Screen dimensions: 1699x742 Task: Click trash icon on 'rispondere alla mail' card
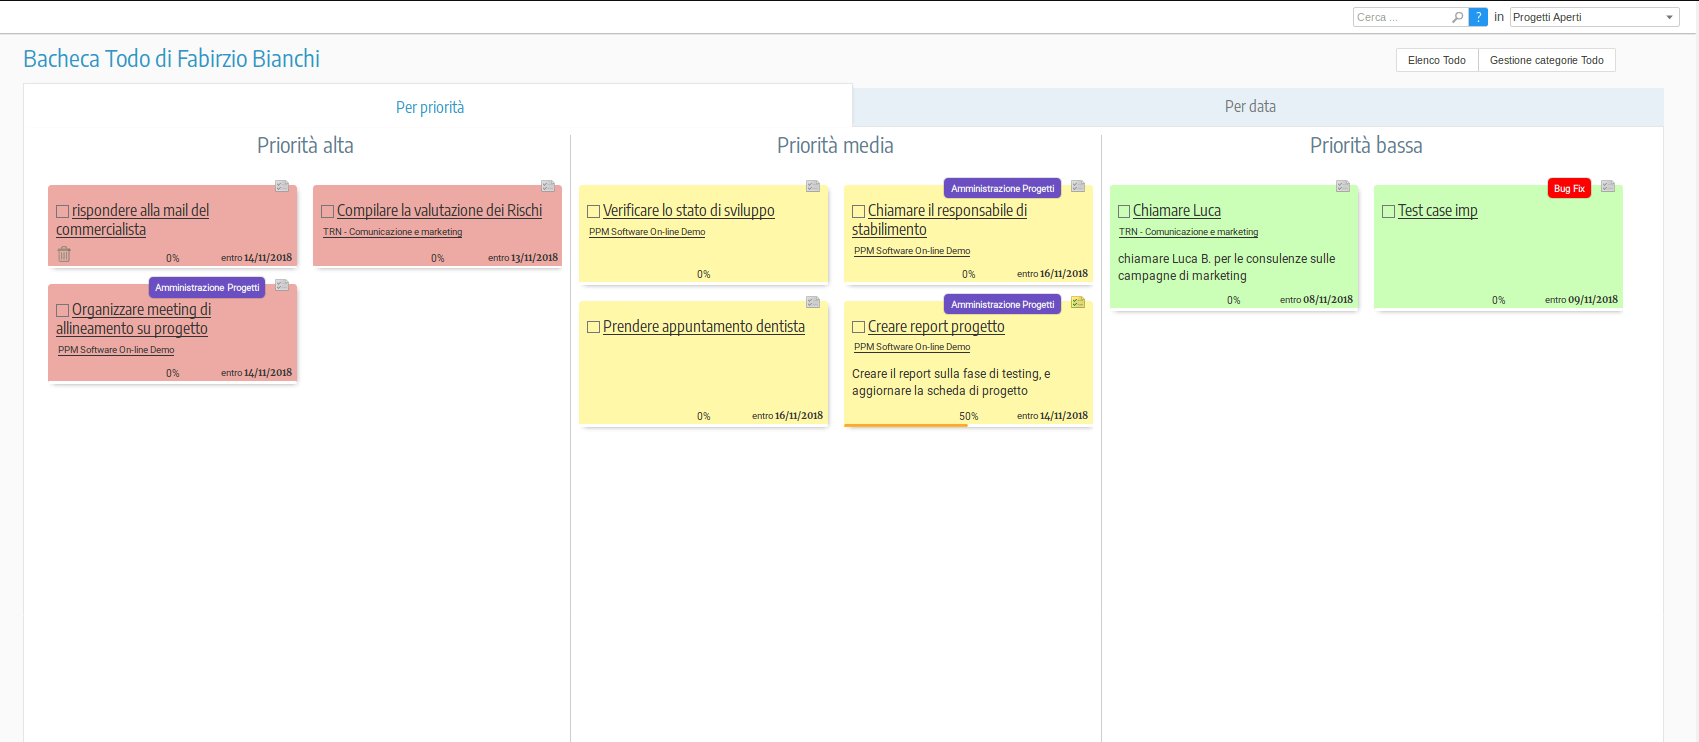point(64,254)
